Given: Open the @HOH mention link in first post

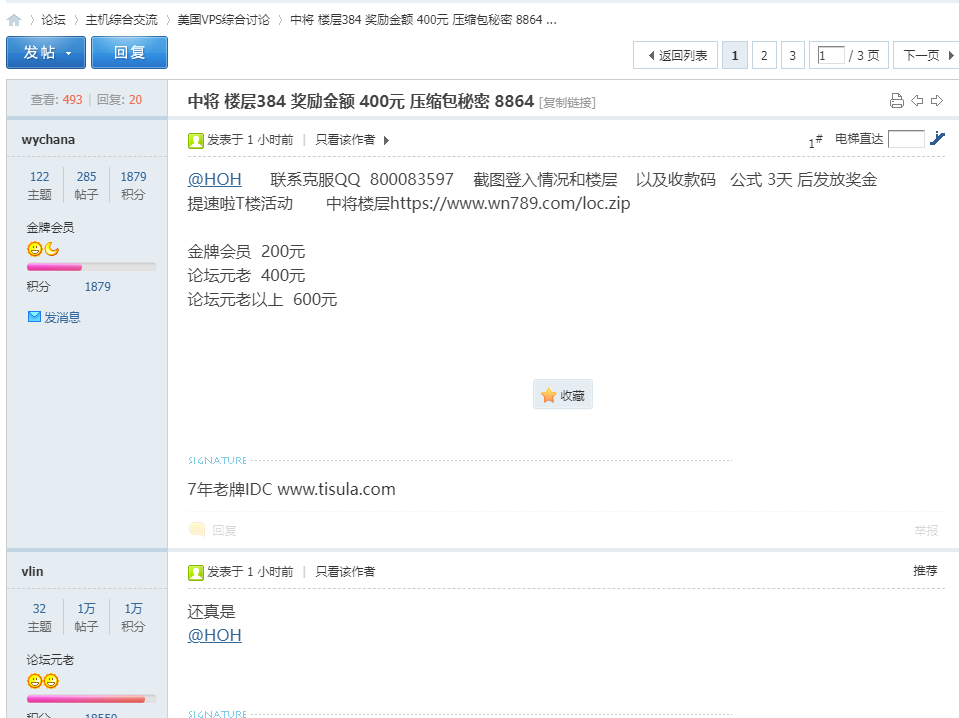Looking at the screenshot, I should click(214, 180).
